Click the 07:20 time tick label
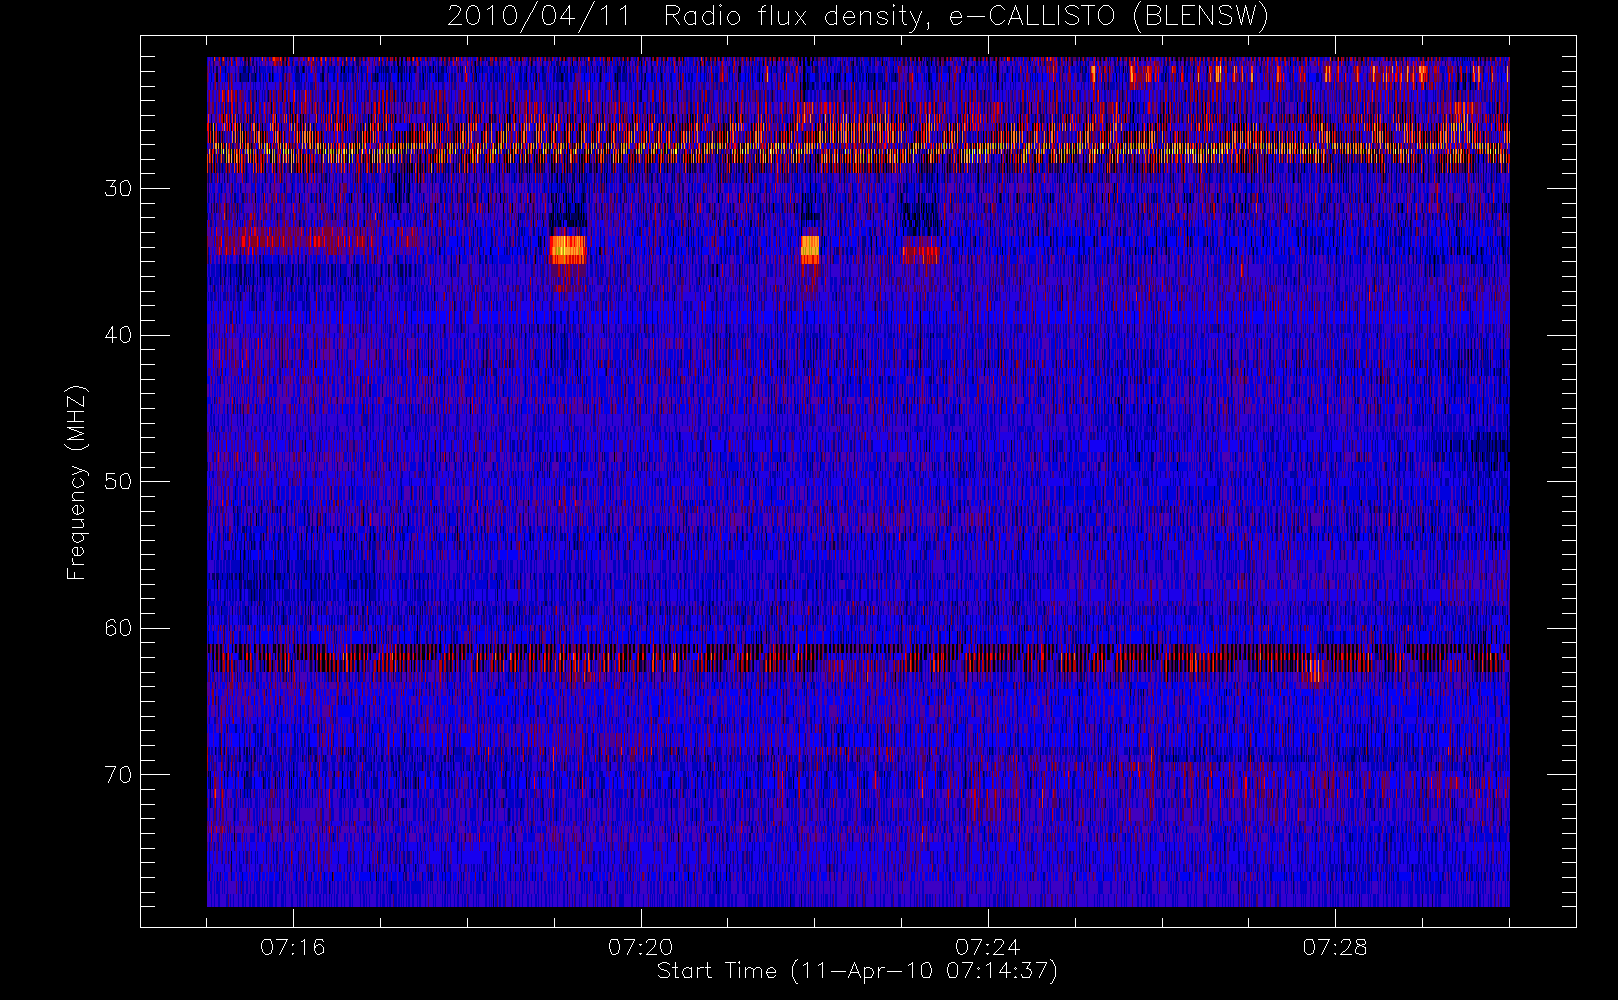Image resolution: width=1618 pixels, height=1000 pixels. point(641,947)
